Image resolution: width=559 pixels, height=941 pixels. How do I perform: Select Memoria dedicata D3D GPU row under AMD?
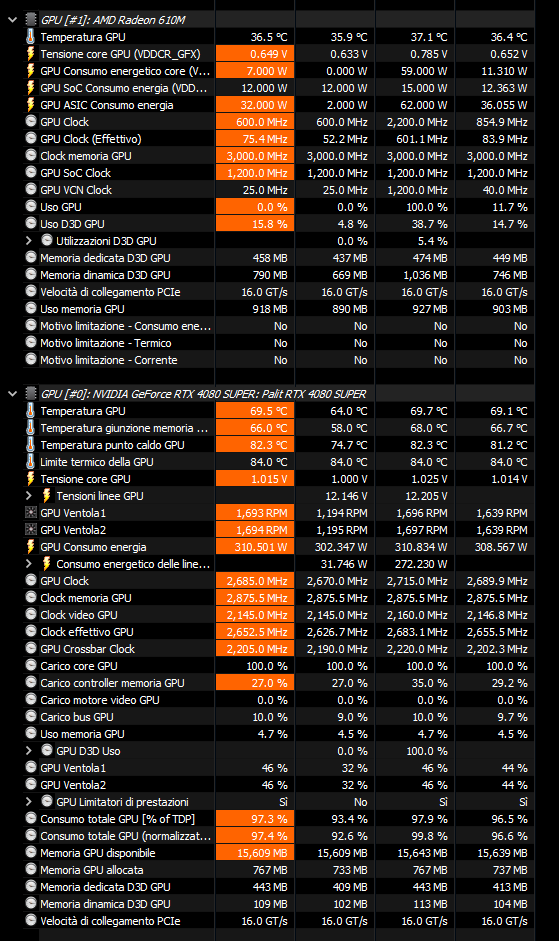[279, 258]
